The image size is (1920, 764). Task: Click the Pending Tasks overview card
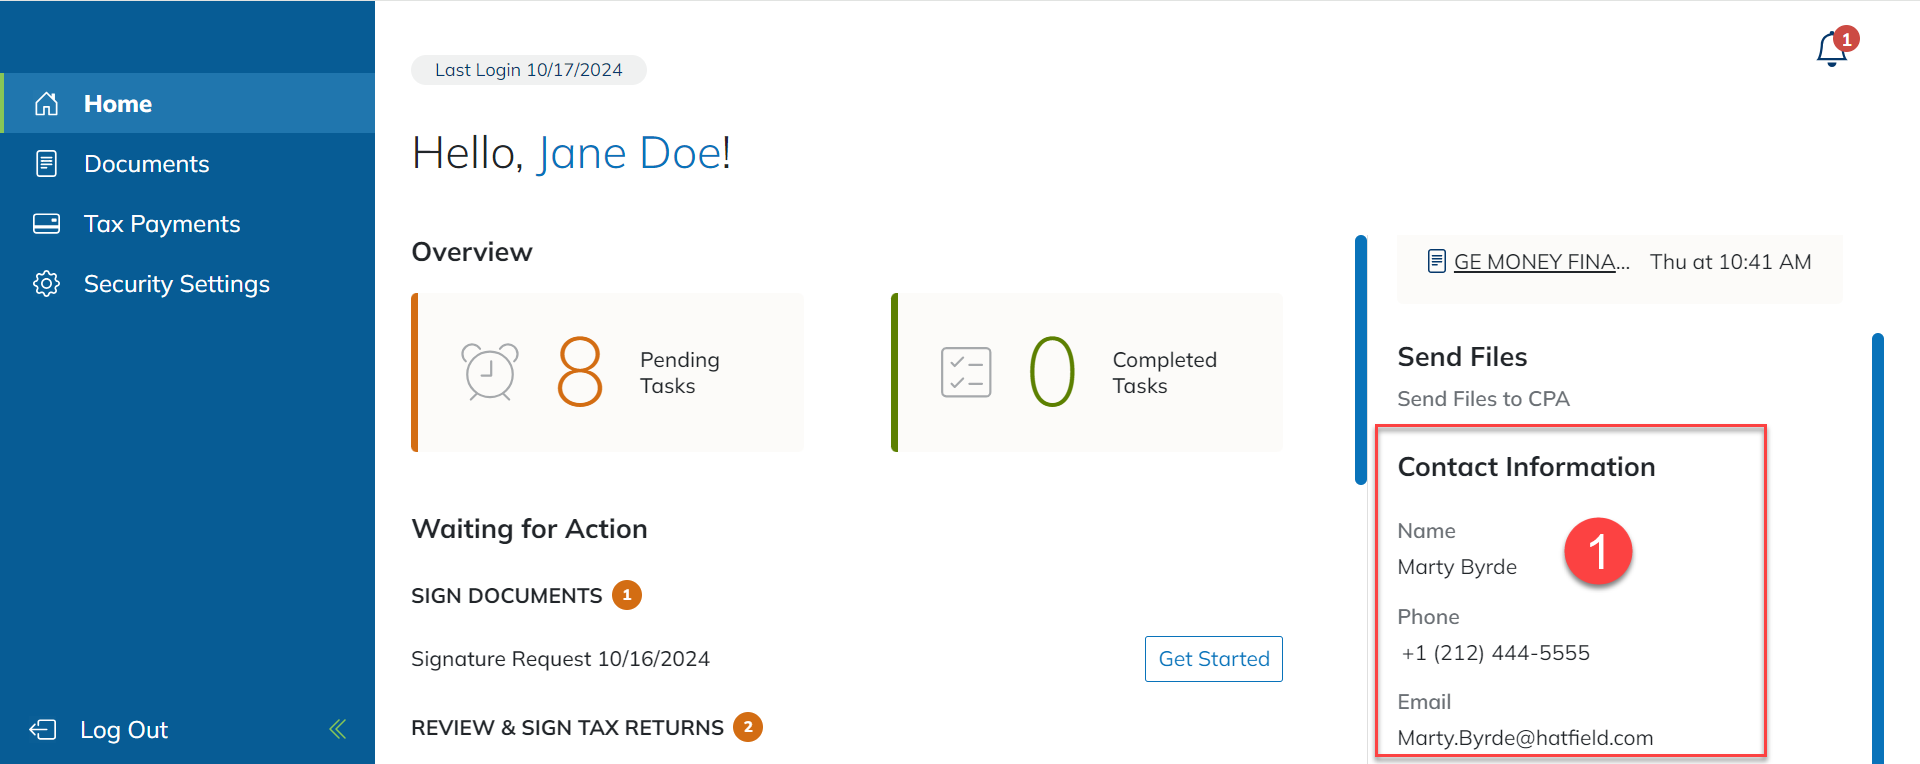click(608, 372)
